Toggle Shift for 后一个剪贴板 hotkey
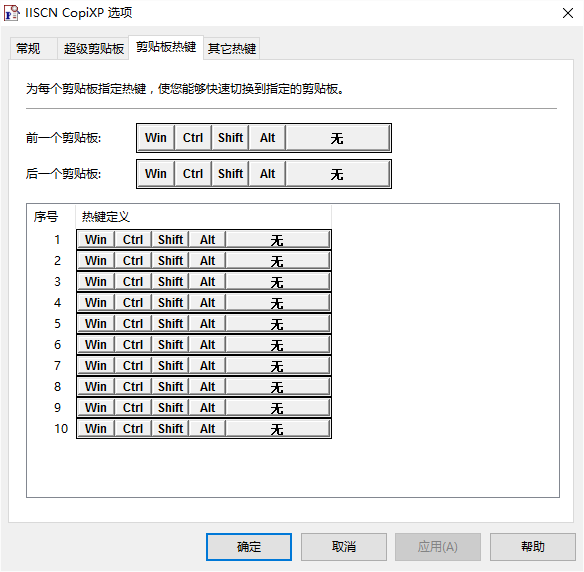Screen dimensions: 584x572 coord(230,174)
